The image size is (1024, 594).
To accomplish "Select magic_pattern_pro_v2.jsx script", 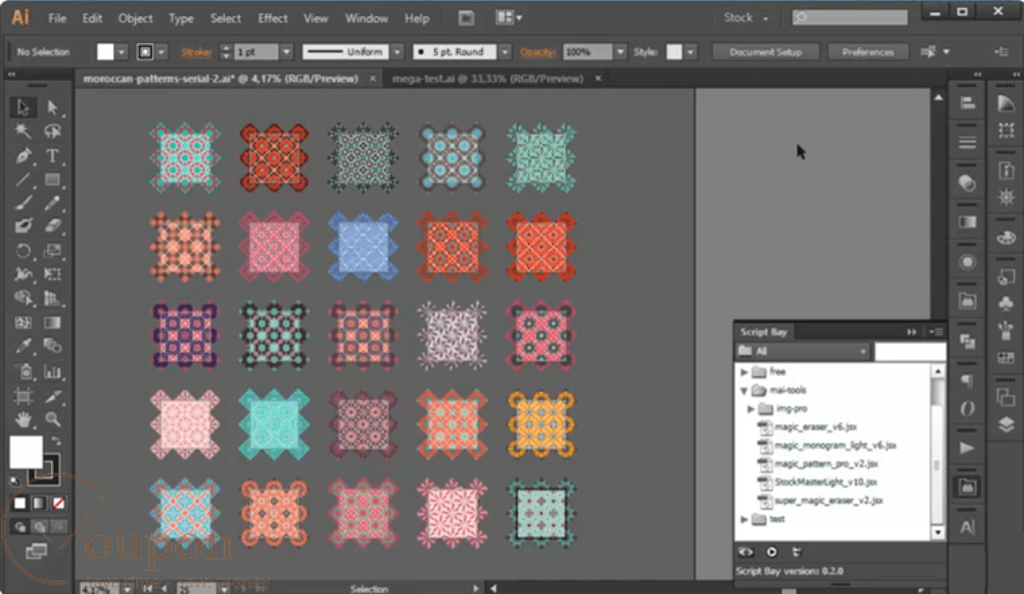I will (x=826, y=464).
